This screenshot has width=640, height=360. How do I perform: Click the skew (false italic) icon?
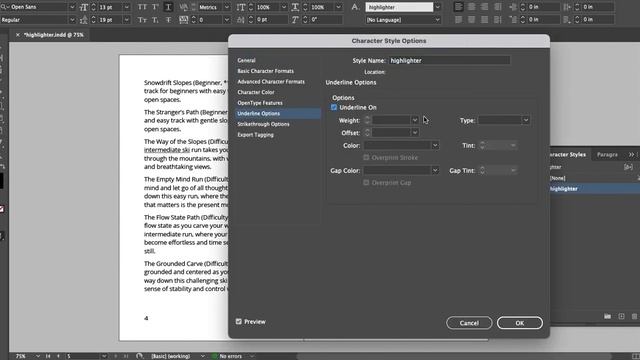(295, 20)
